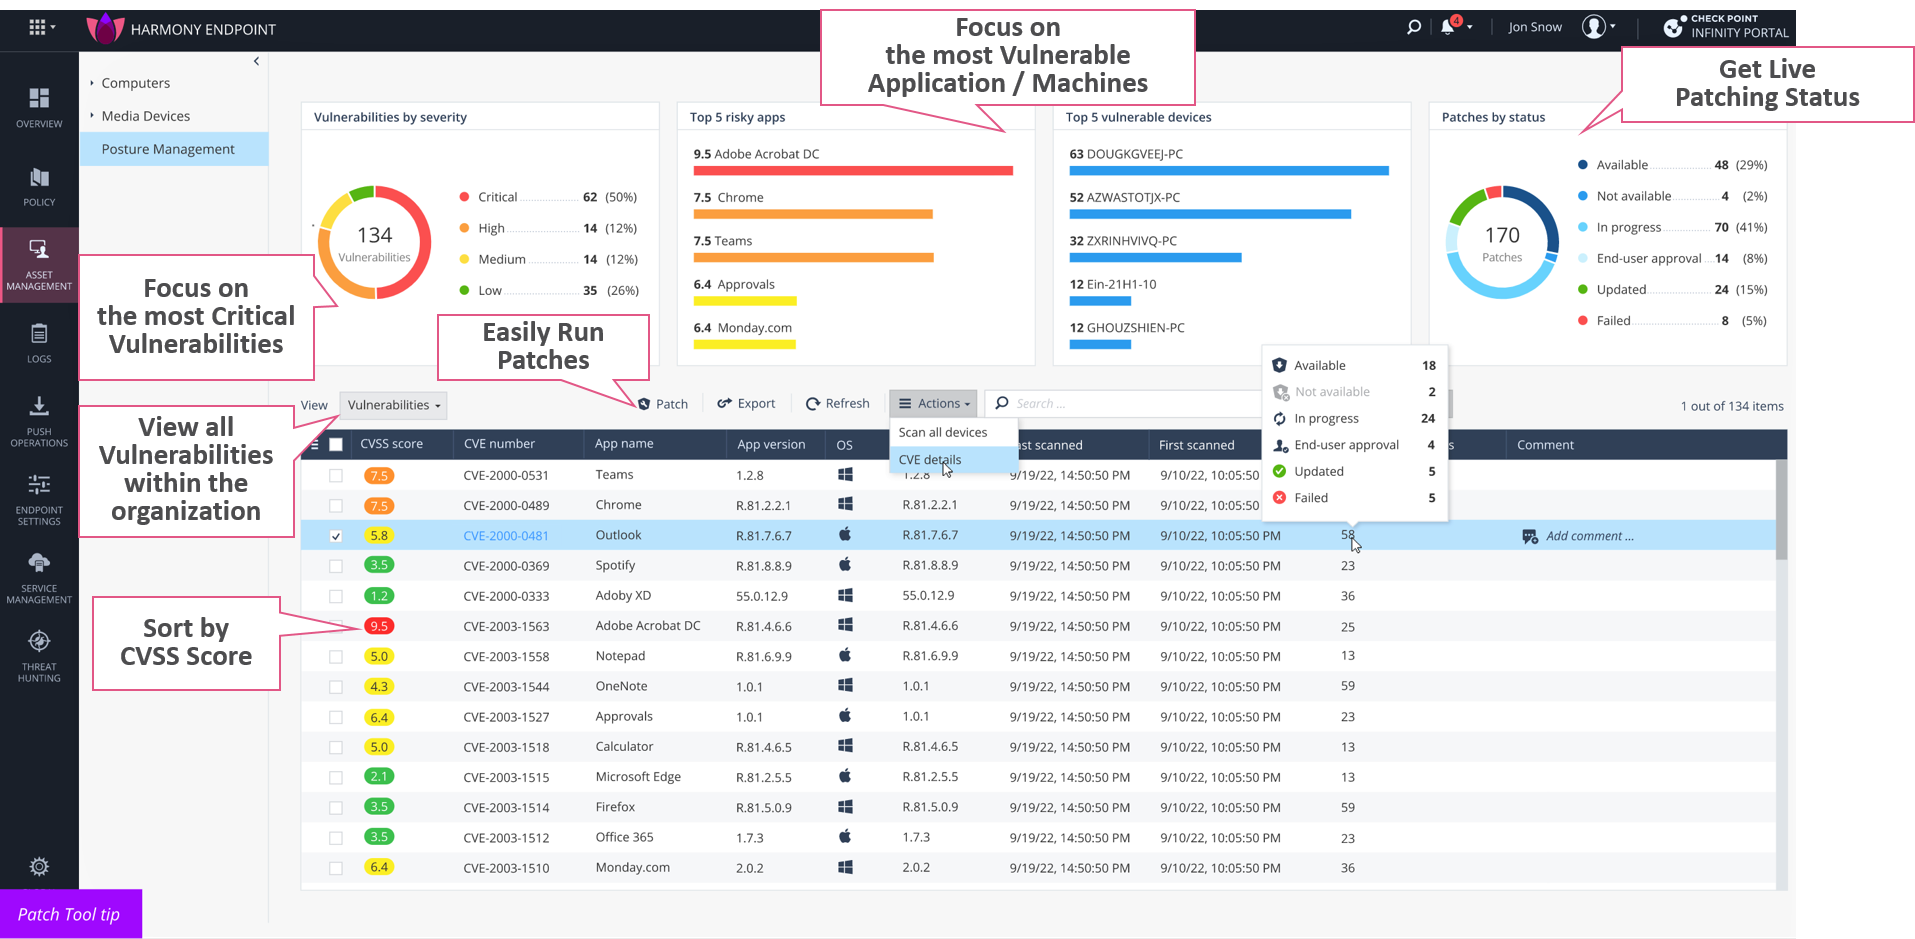Check the CVE-2003-1510 Monday.com row checkbox

336,868
